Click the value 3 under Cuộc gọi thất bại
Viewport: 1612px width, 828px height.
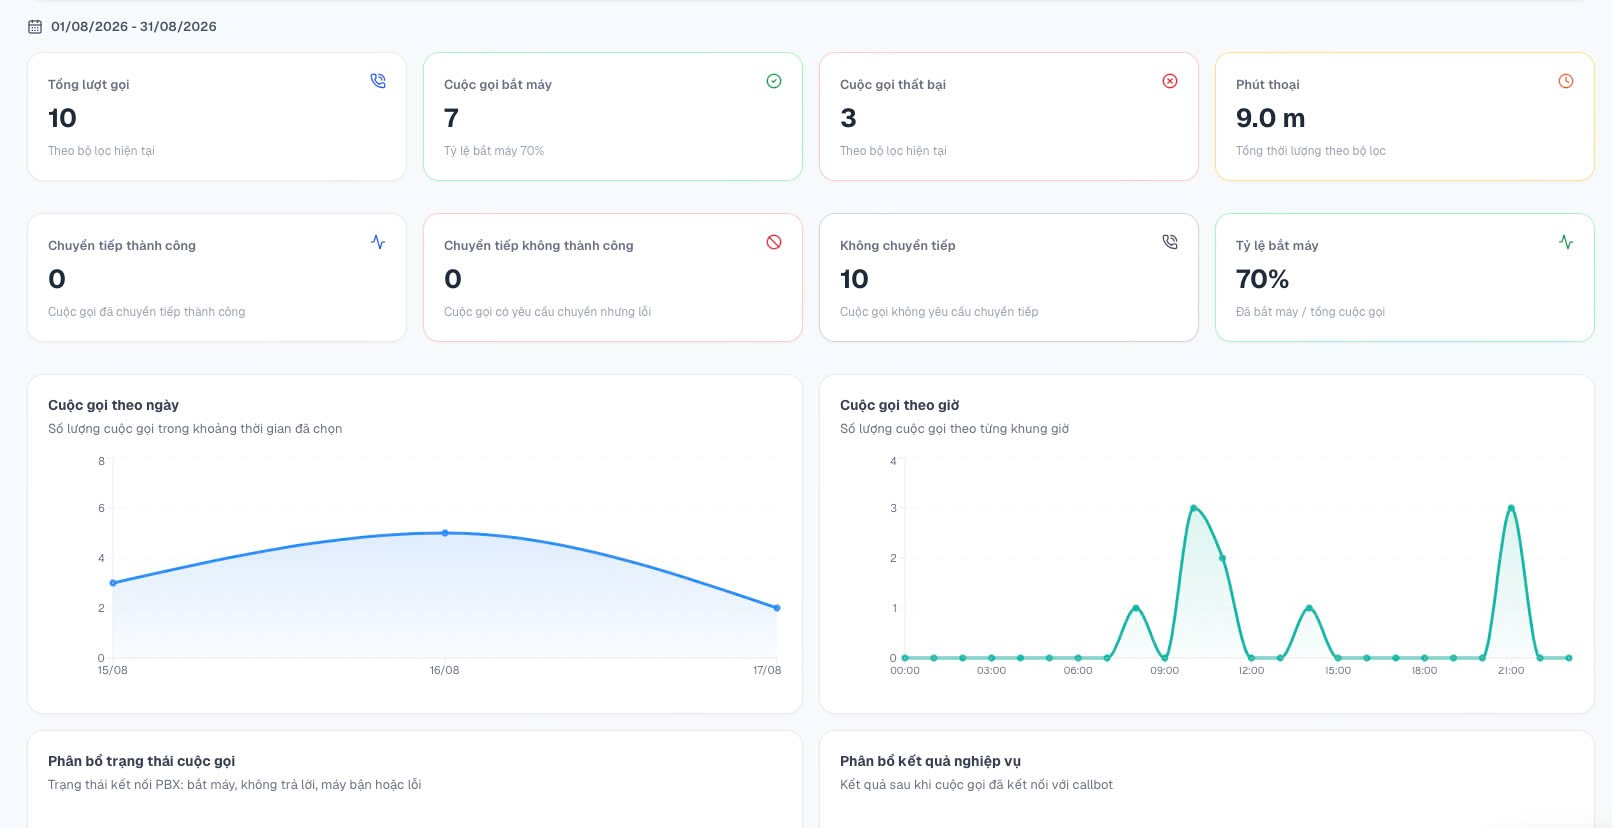pyautogui.click(x=848, y=118)
